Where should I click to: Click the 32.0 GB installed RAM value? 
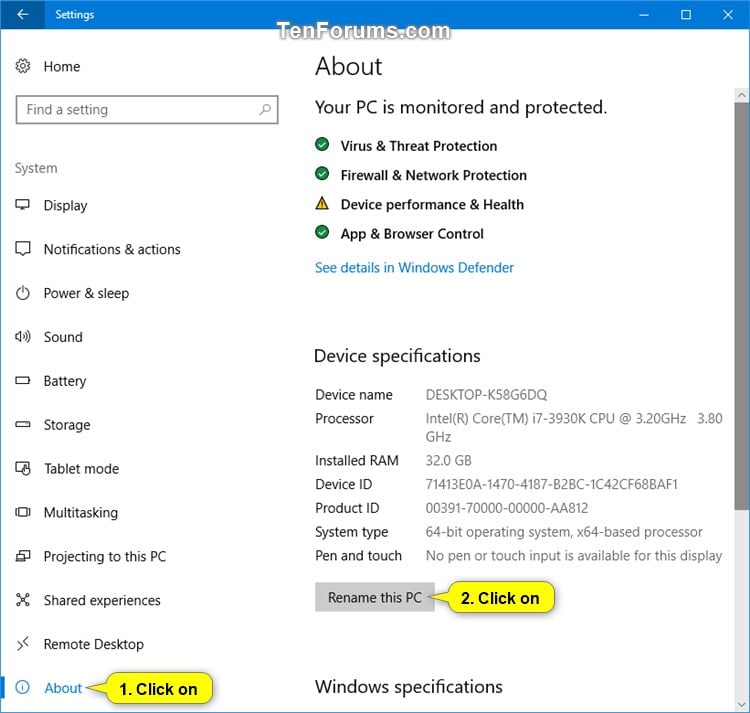[448, 460]
